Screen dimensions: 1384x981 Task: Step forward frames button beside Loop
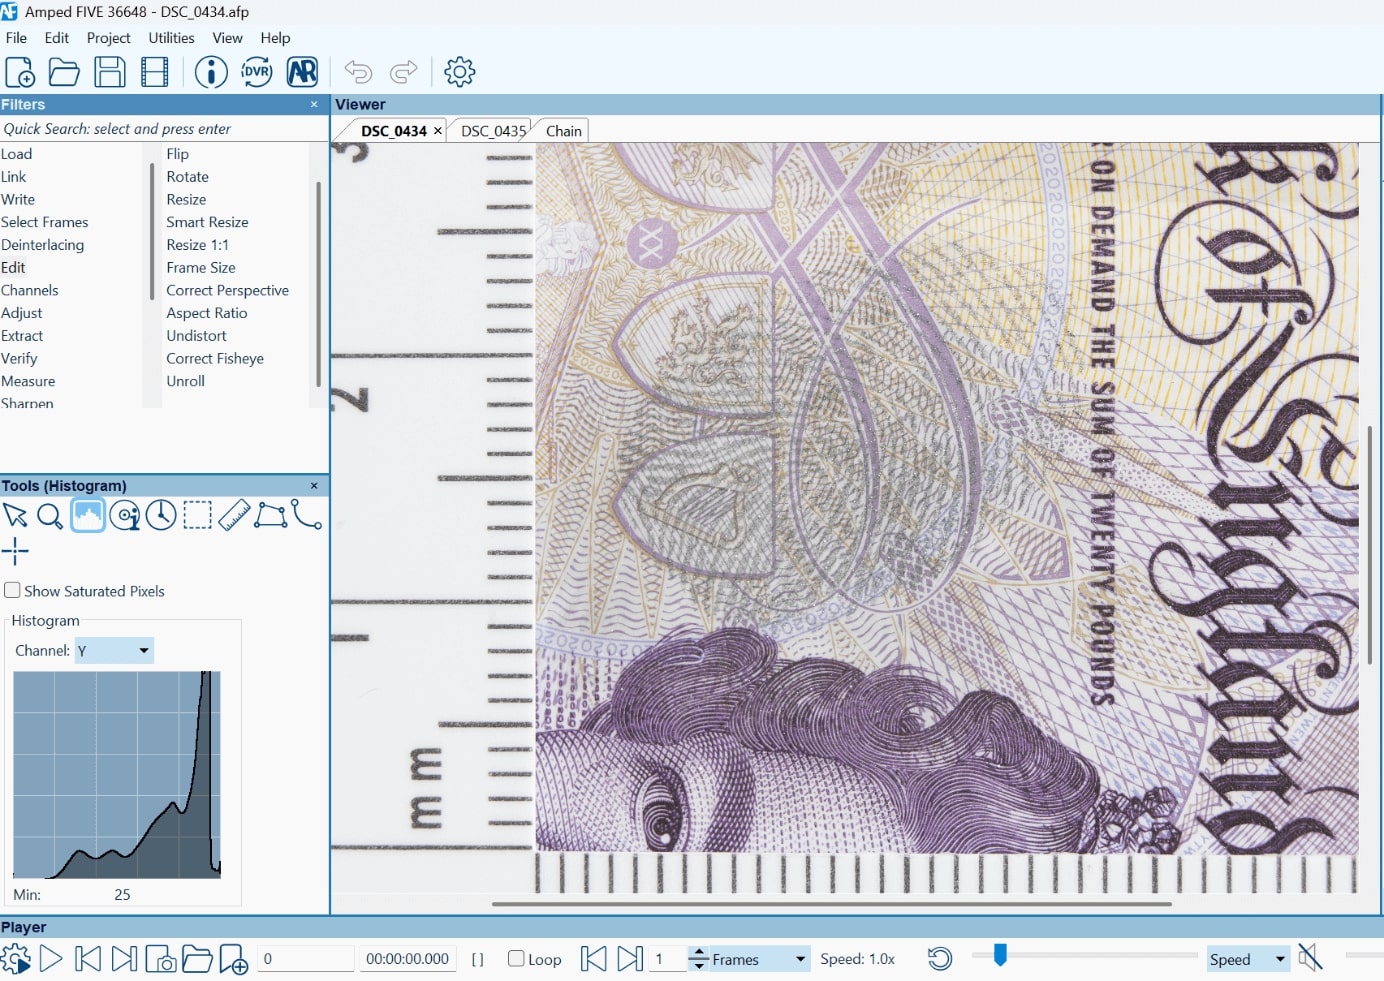click(x=630, y=959)
